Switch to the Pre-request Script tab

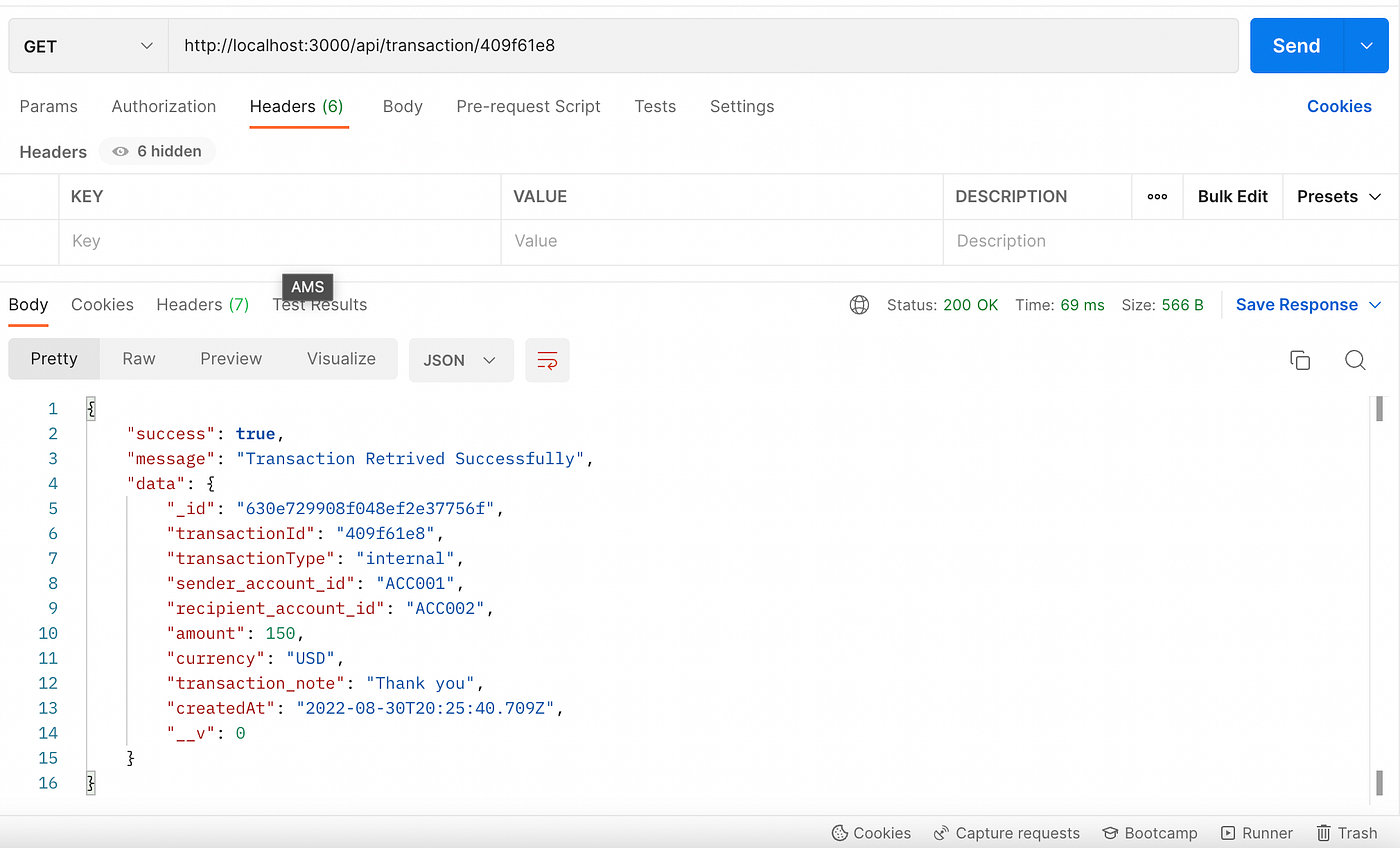pyautogui.click(x=528, y=107)
